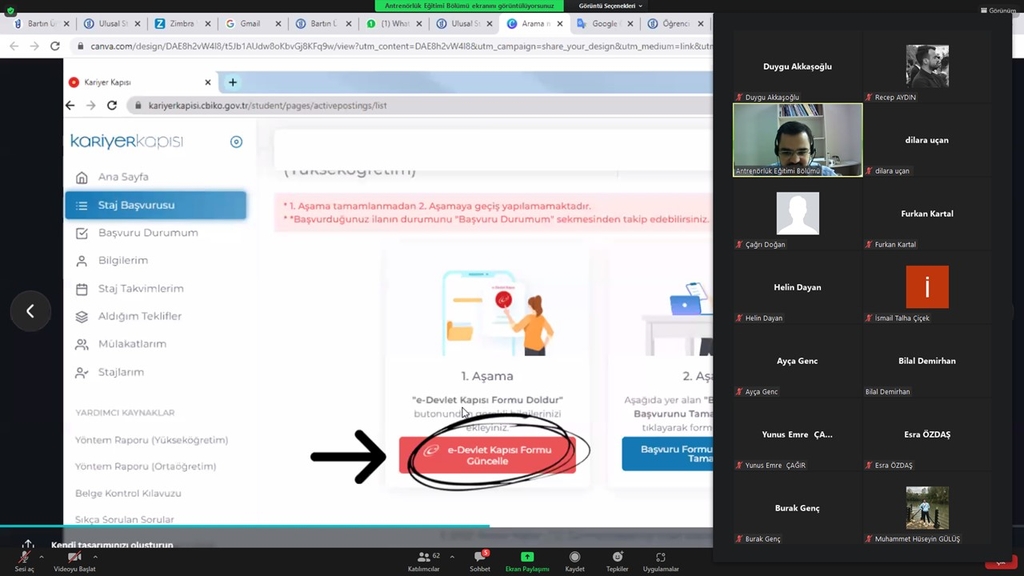Click the Sesi aç microphone icon

(x=23, y=557)
